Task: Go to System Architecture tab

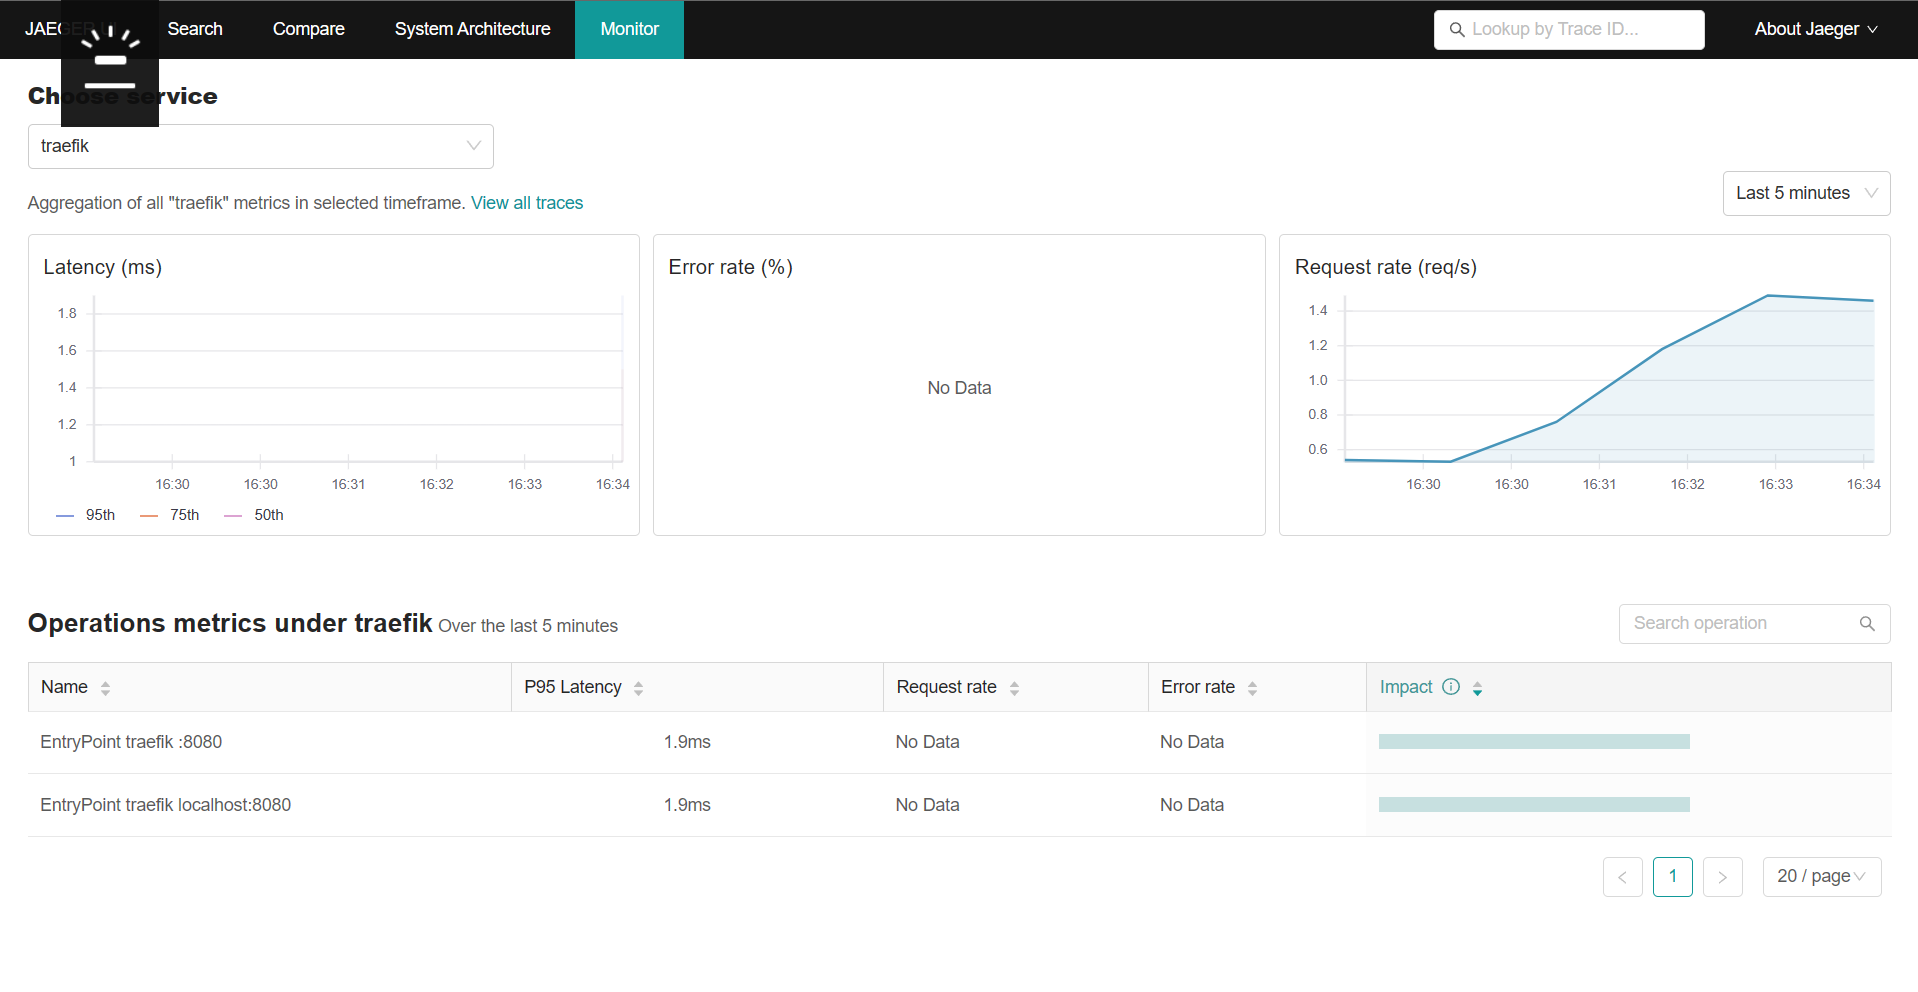Action: point(472,29)
